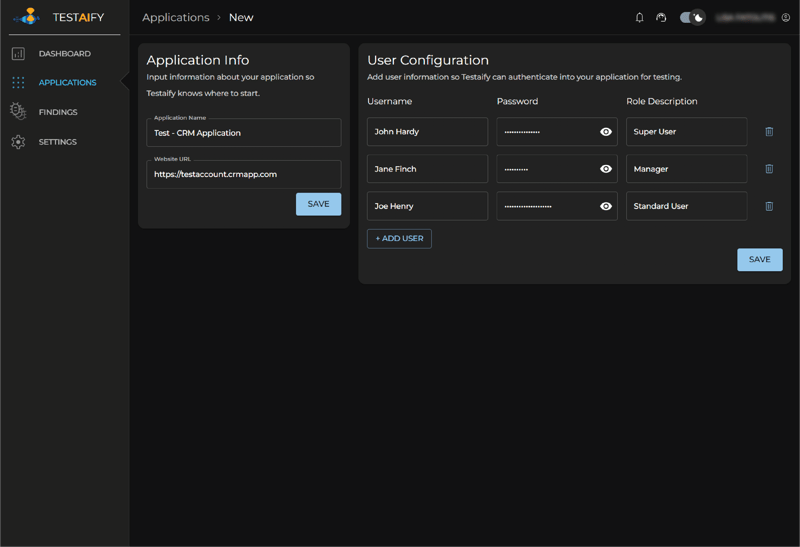This screenshot has height=547, width=800.
Task: Click the Applications grid icon
Action: 18,83
